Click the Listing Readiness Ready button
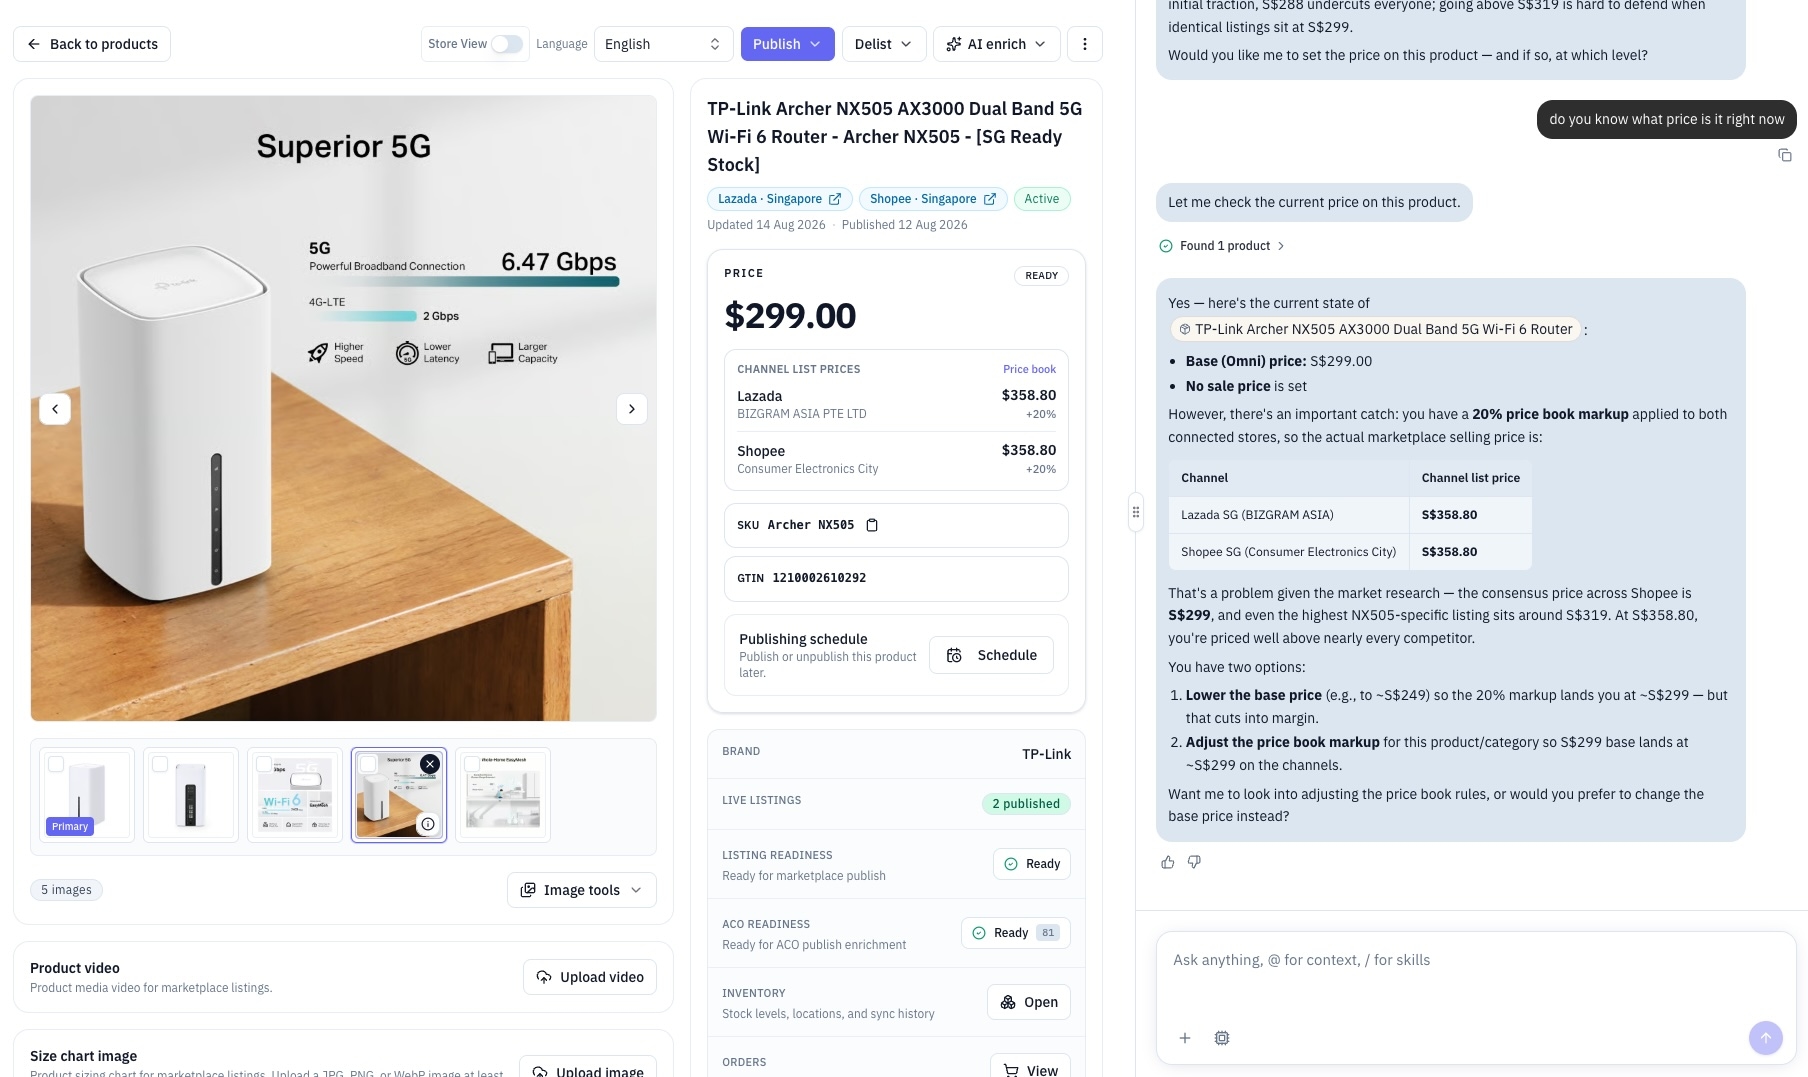Image resolution: width=1808 pixels, height=1077 pixels. (1032, 864)
